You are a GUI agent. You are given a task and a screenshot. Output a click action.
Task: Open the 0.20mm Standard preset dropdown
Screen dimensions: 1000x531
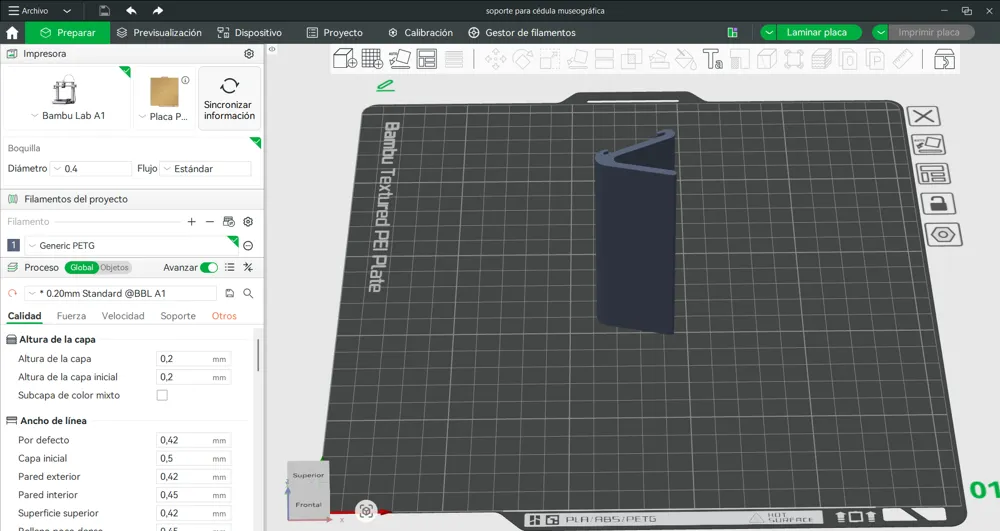[x=121, y=293]
